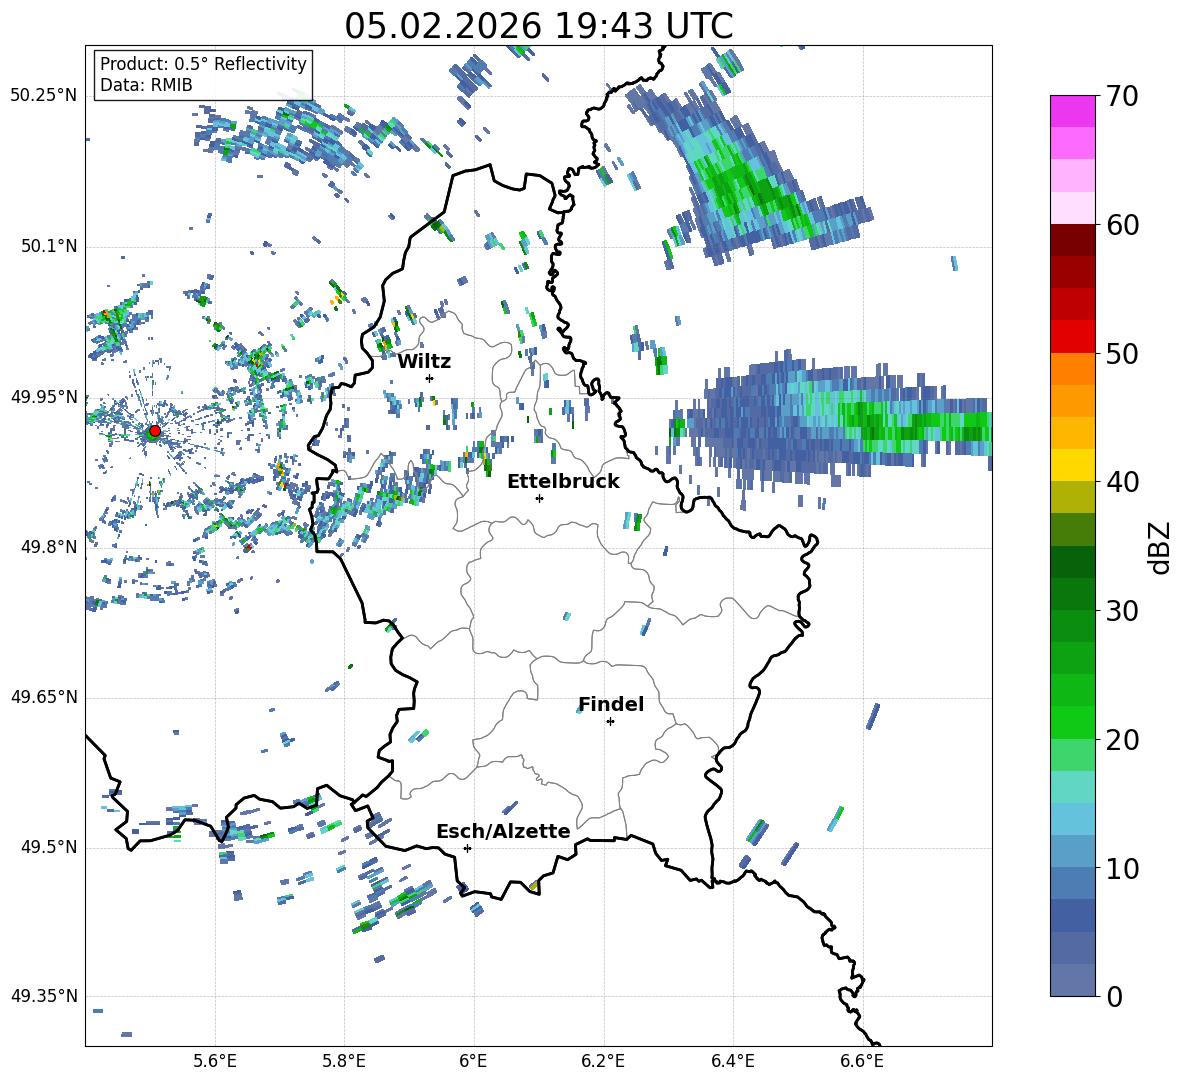Click the magenta top colorbar segment
Viewport: 1184px width, 1081px height.
[1072, 111]
